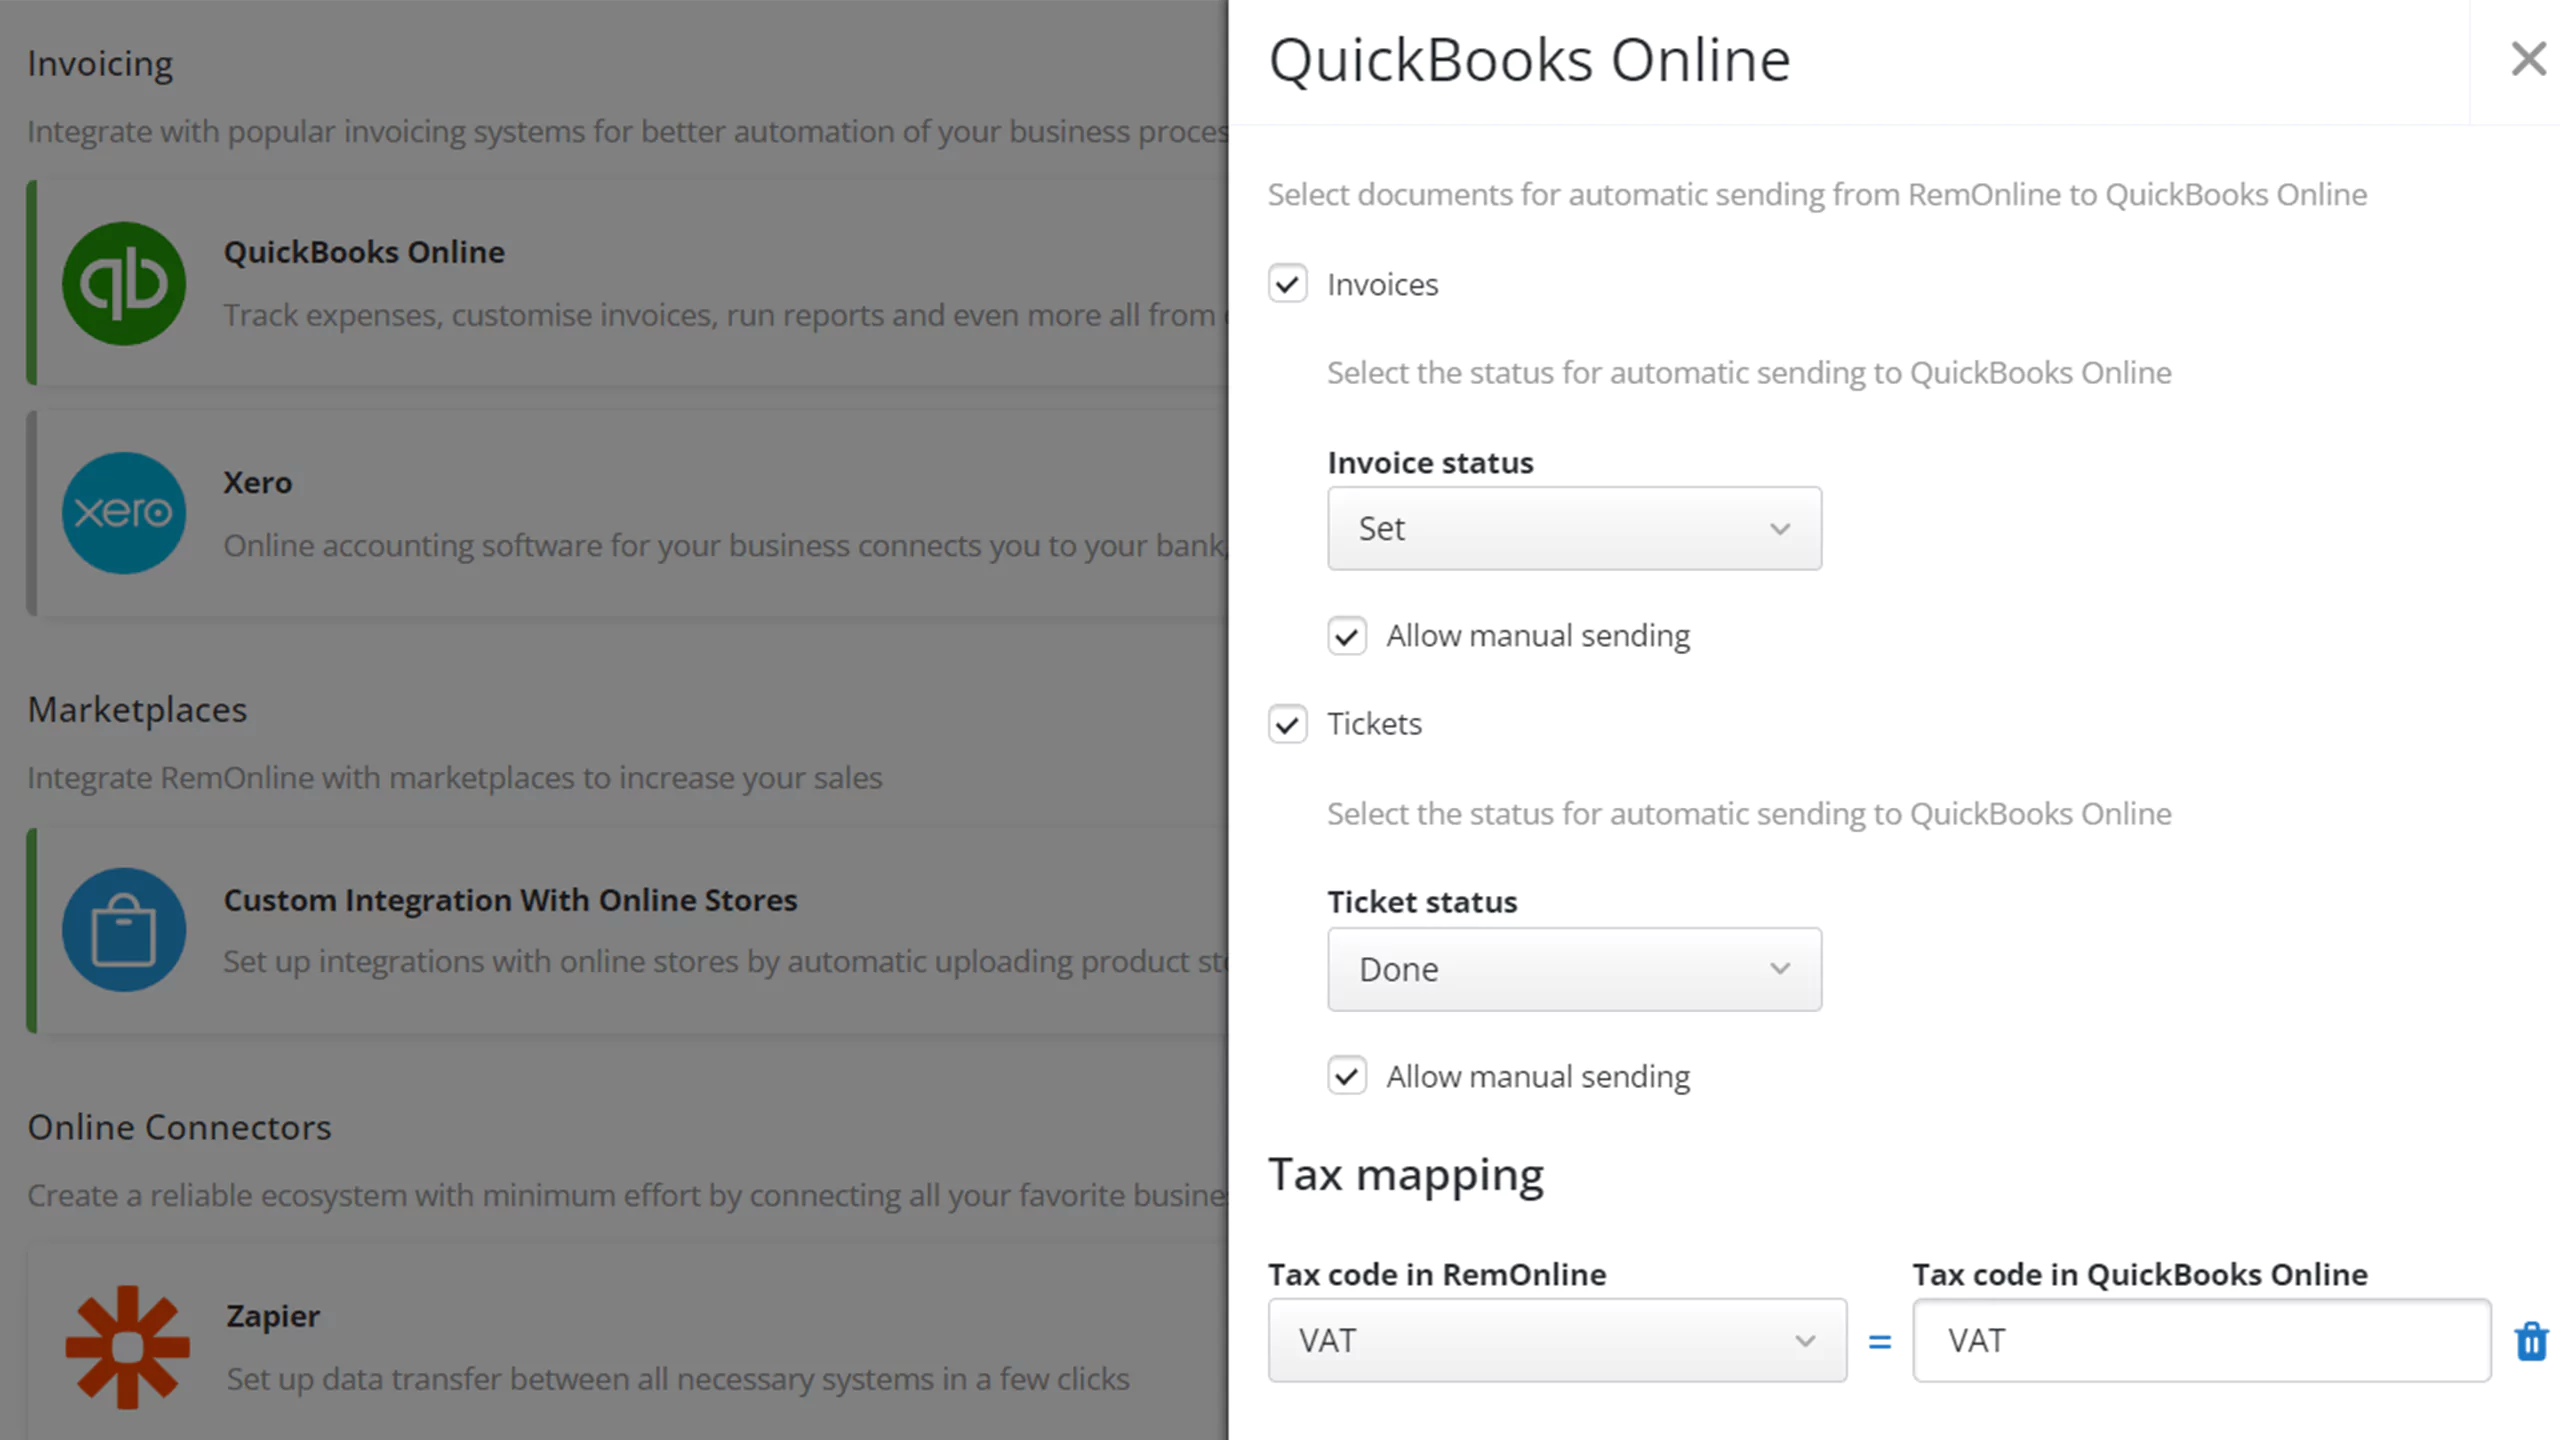Click 'Select documents for automatic sending' text
Screen dimensions: 2560x1440
coord(1816,194)
